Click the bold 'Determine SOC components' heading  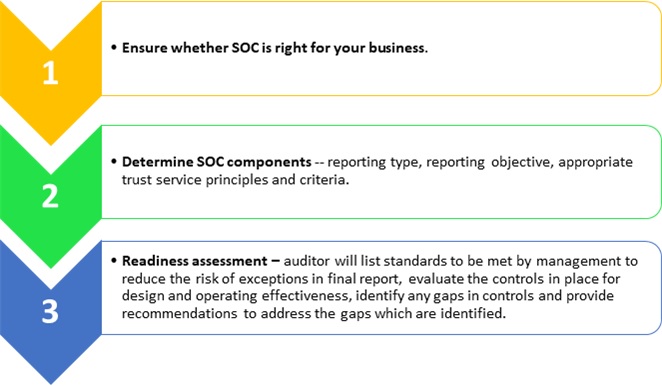[217, 162]
